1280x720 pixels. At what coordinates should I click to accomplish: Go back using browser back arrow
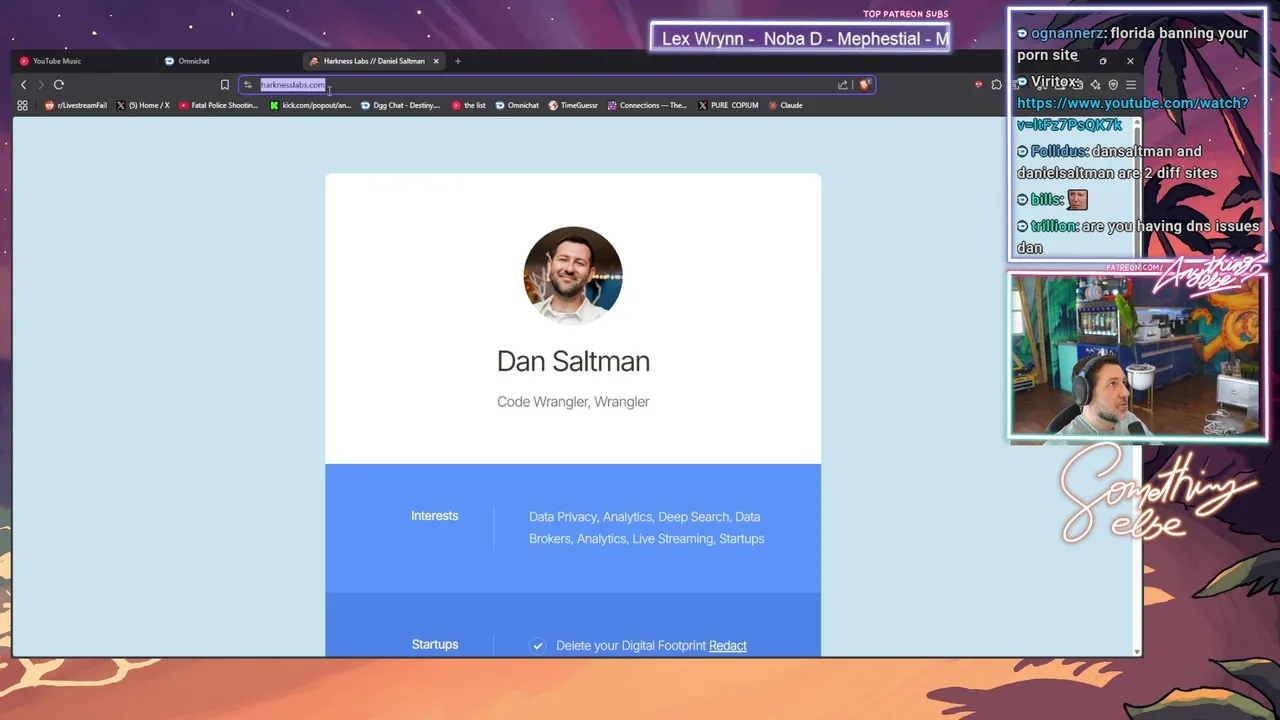[x=24, y=85]
